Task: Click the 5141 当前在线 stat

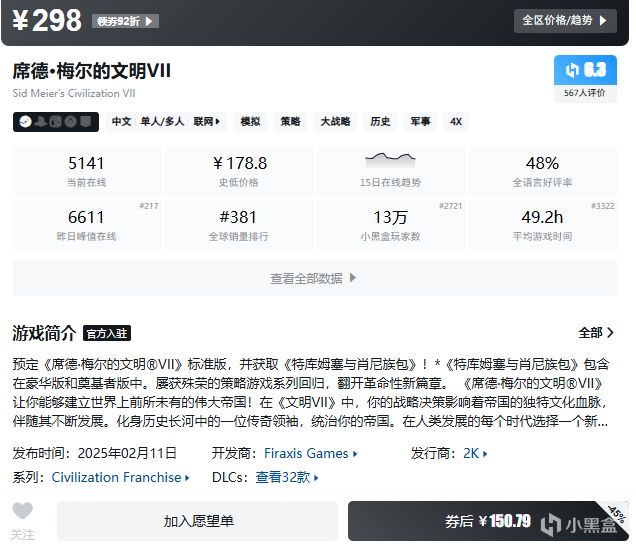Action: tap(86, 171)
